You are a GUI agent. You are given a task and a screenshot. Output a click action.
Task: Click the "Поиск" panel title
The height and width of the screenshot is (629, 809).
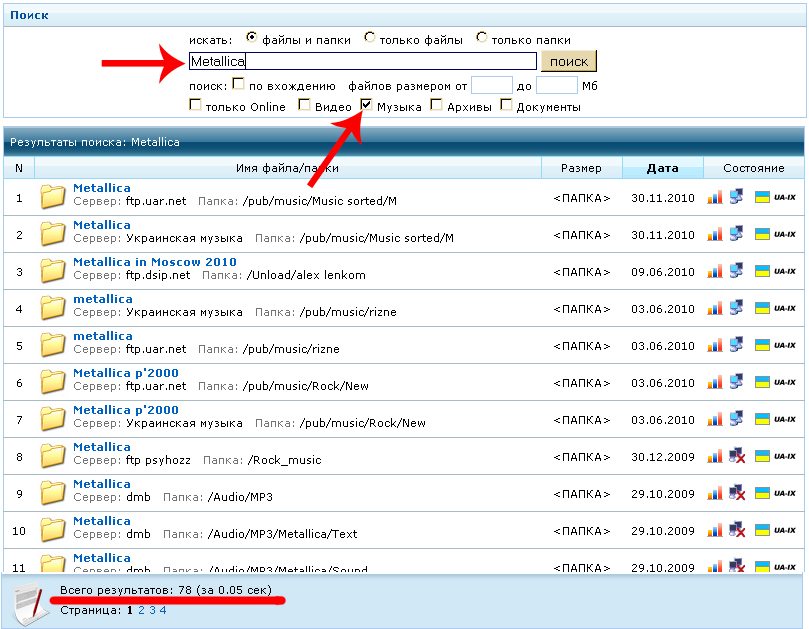click(29, 15)
